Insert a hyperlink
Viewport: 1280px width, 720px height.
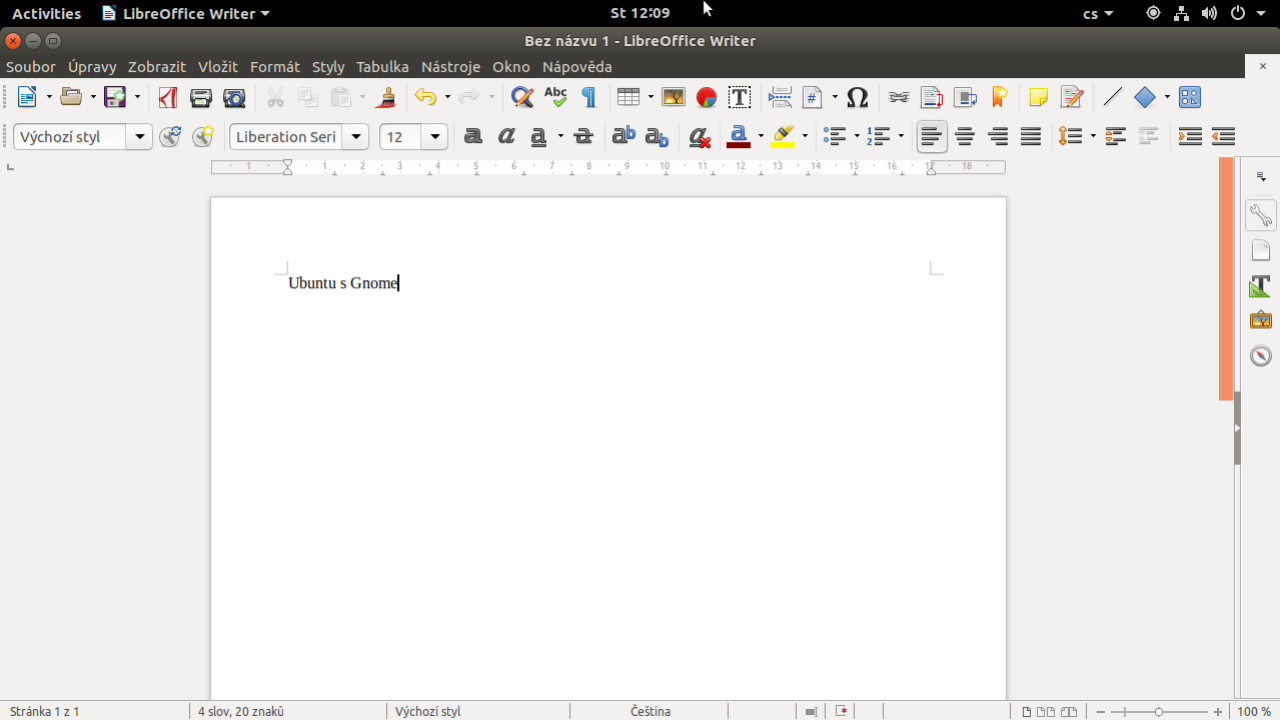click(899, 97)
